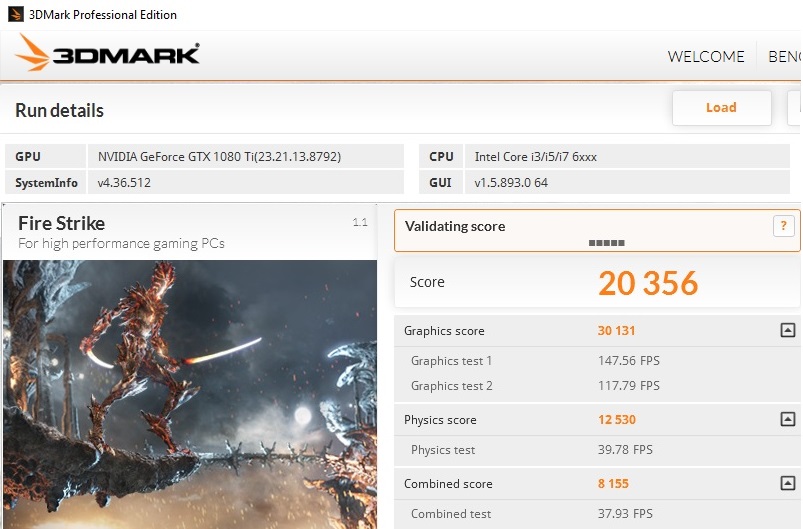The height and width of the screenshot is (529, 803).
Task: Select CPU value Intel Core i3/i5/i7 6xxx
Action: pos(536,157)
